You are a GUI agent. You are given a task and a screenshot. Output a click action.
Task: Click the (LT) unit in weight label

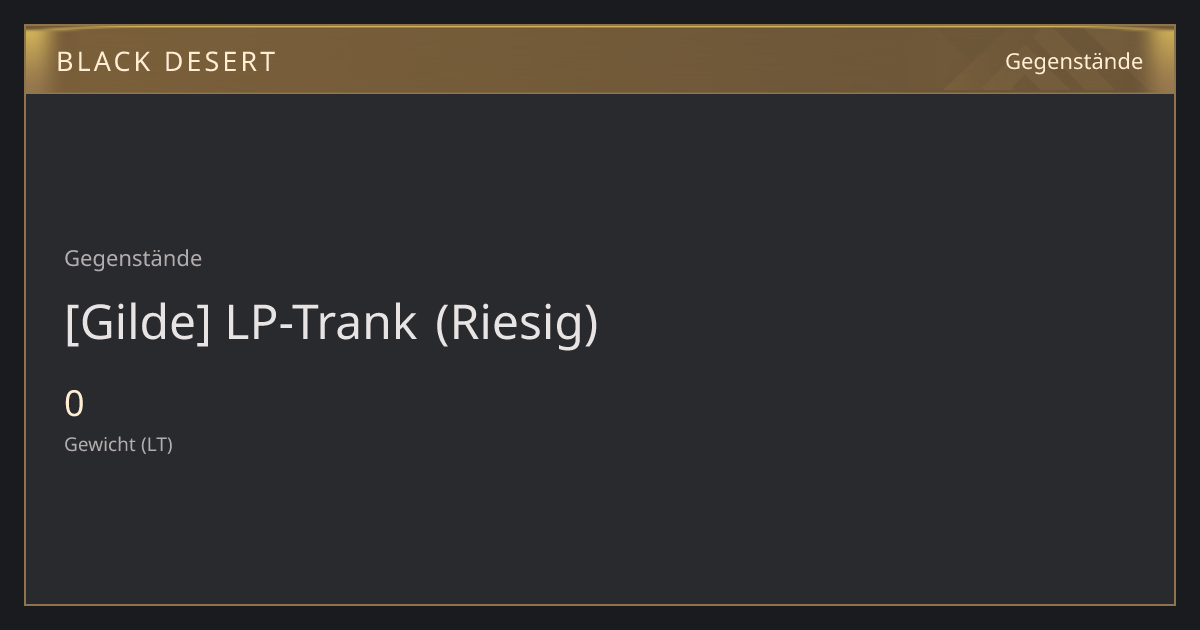coord(156,445)
